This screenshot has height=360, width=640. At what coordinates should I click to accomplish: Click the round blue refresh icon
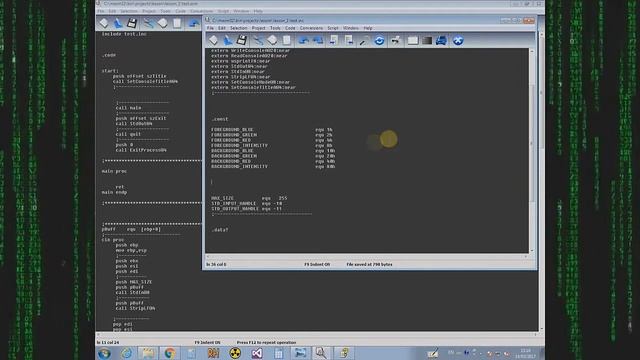tap(379, 40)
